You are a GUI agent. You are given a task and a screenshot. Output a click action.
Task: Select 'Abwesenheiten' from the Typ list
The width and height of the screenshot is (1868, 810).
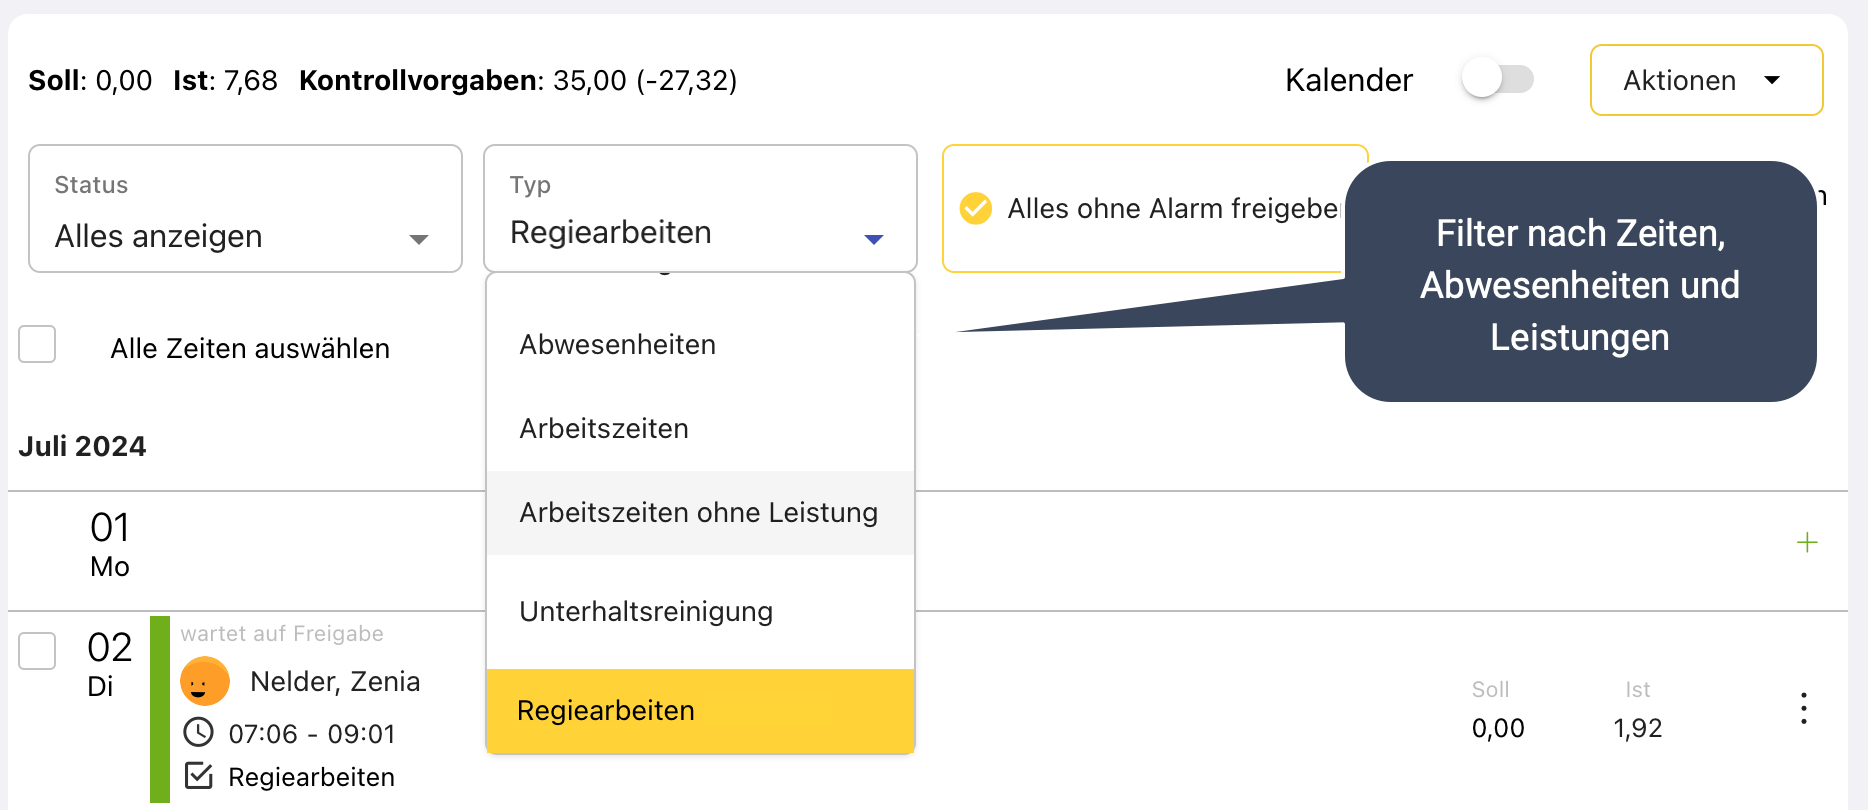618,345
